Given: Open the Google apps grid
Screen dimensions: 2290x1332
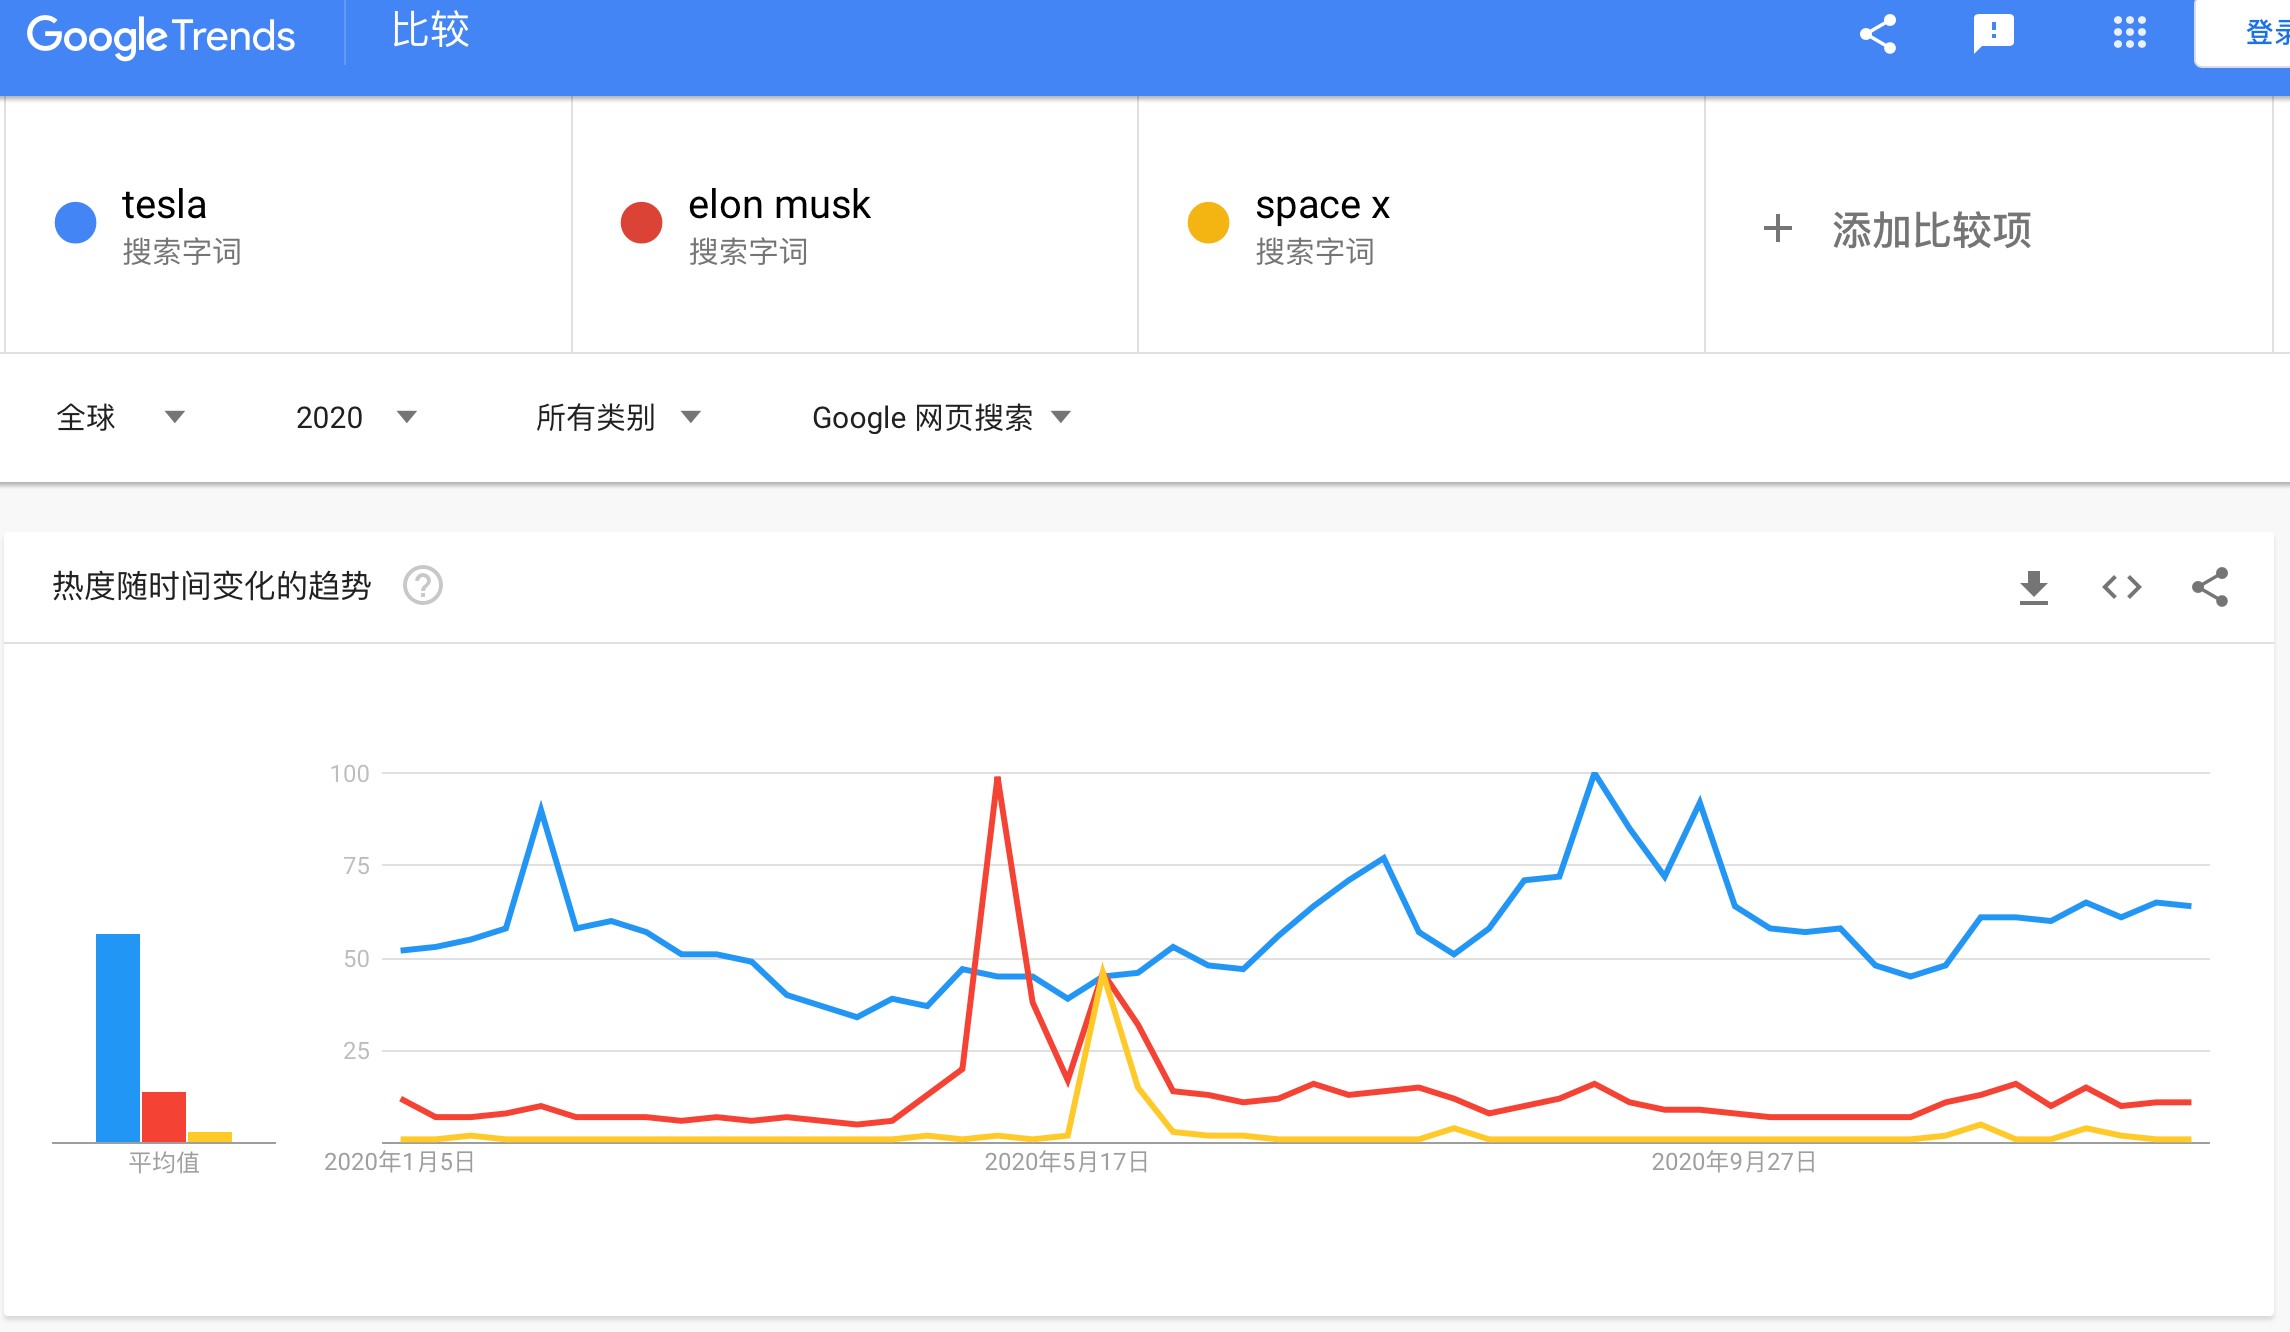Looking at the screenshot, I should 2129,33.
